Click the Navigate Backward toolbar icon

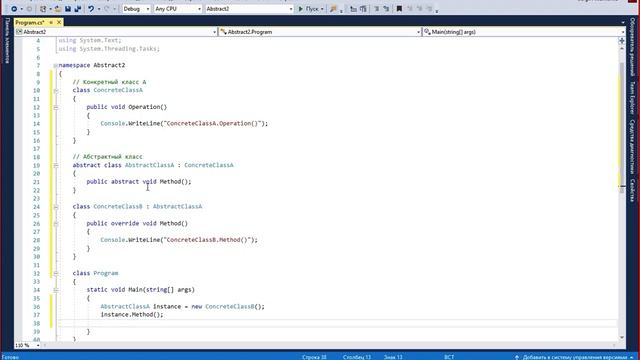(14, 9)
